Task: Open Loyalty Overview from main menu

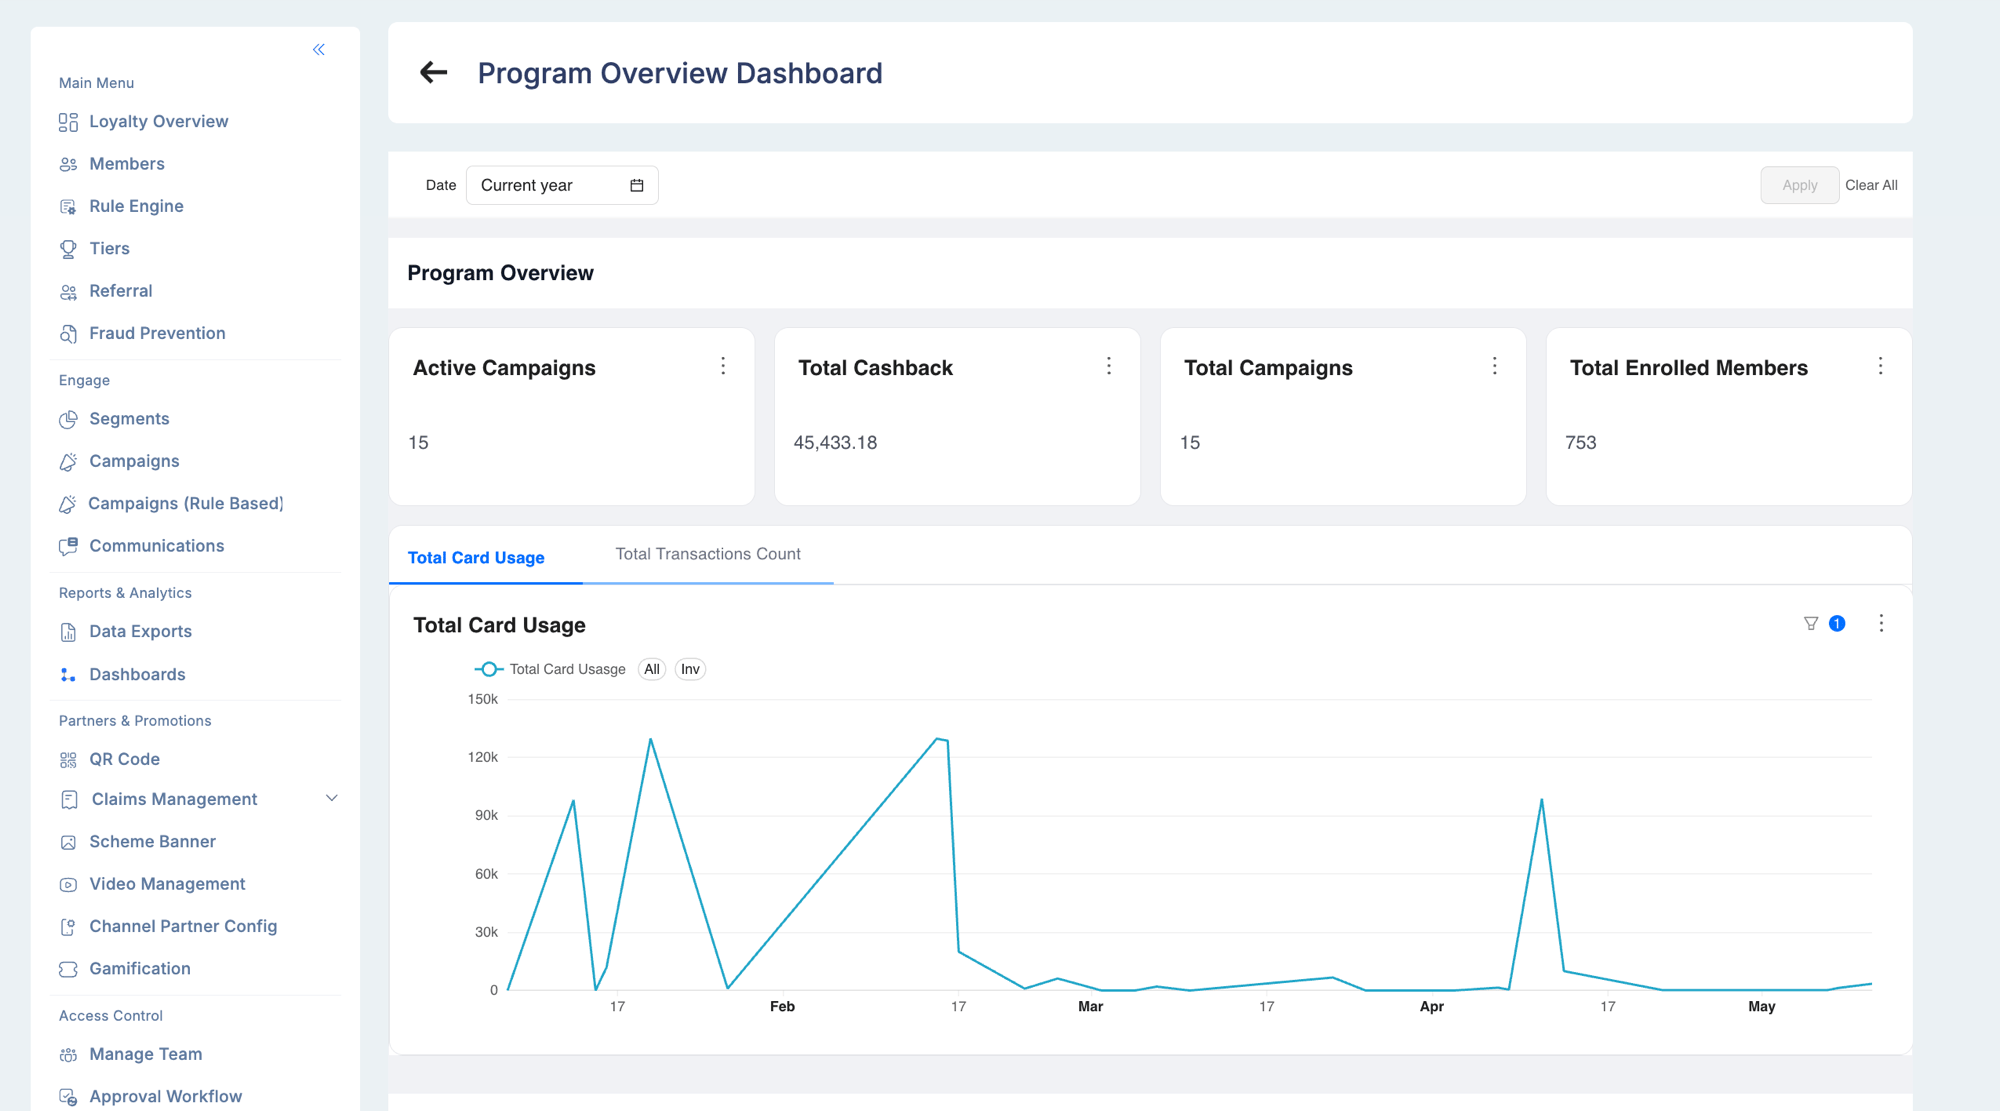Action: [159, 121]
